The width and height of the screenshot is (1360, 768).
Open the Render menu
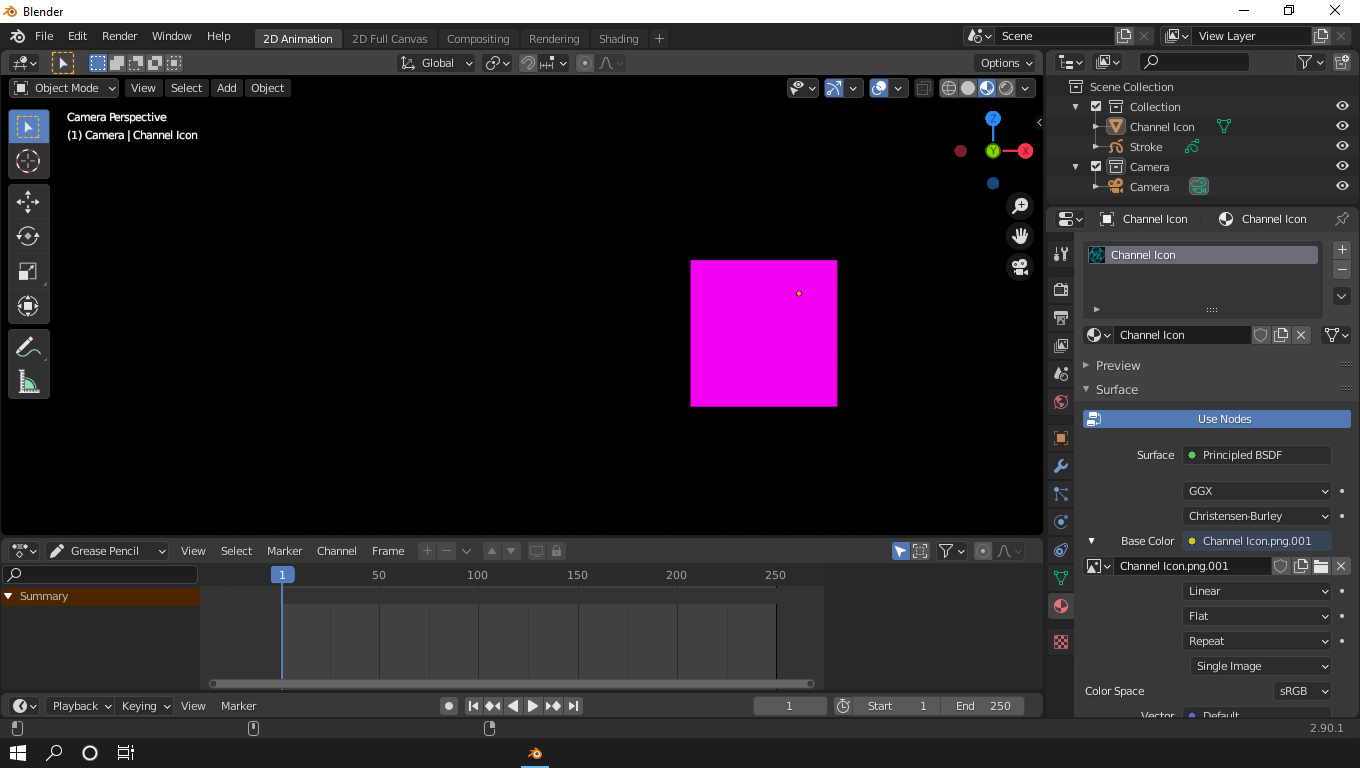pos(119,36)
